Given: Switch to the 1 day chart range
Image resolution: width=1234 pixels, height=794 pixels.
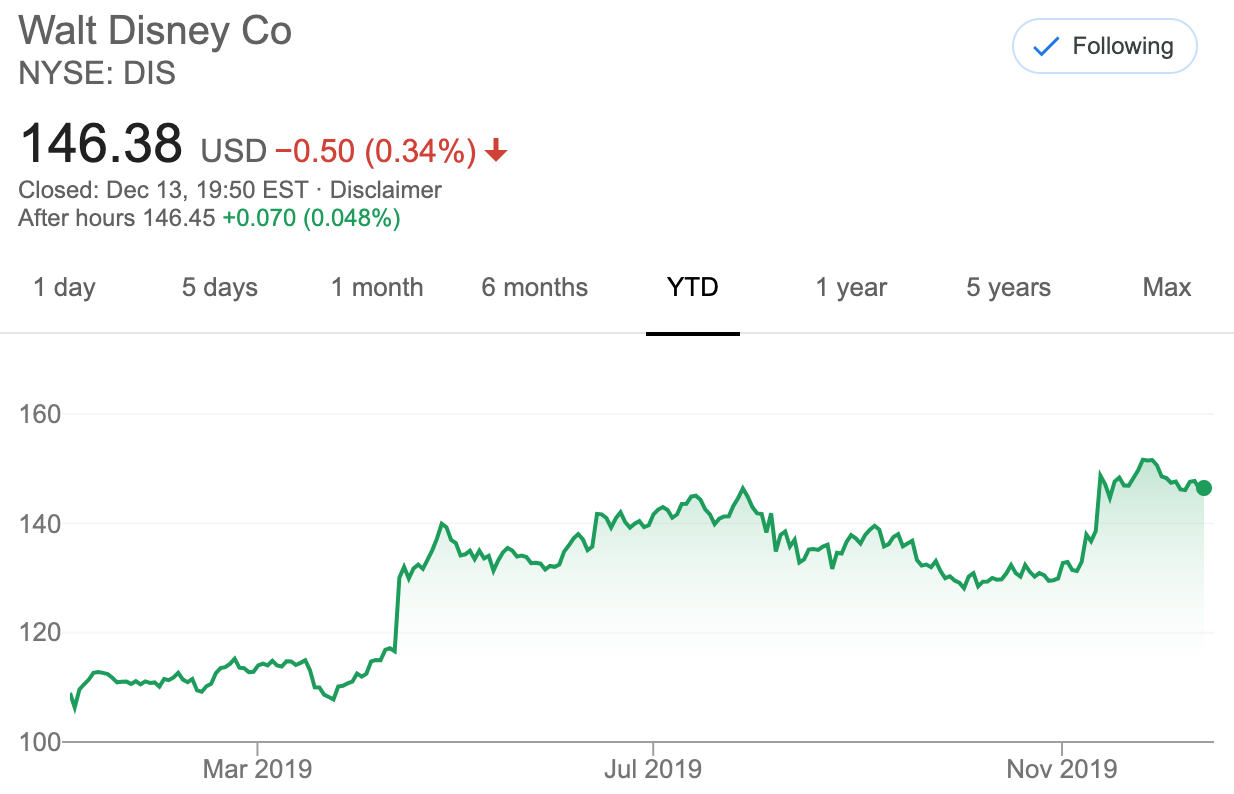Looking at the screenshot, I should coord(64,288).
